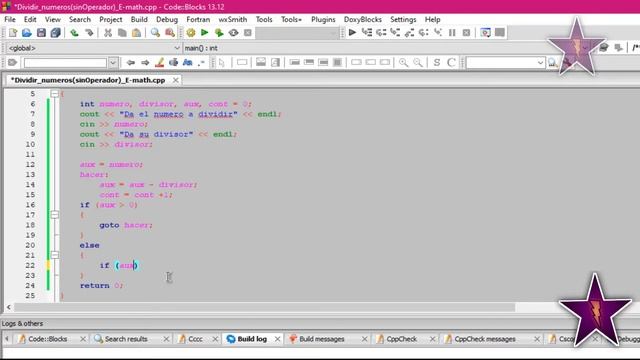Open a file using the folder icon
This screenshot has height=360, width=640.
click(x=27, y=33)
